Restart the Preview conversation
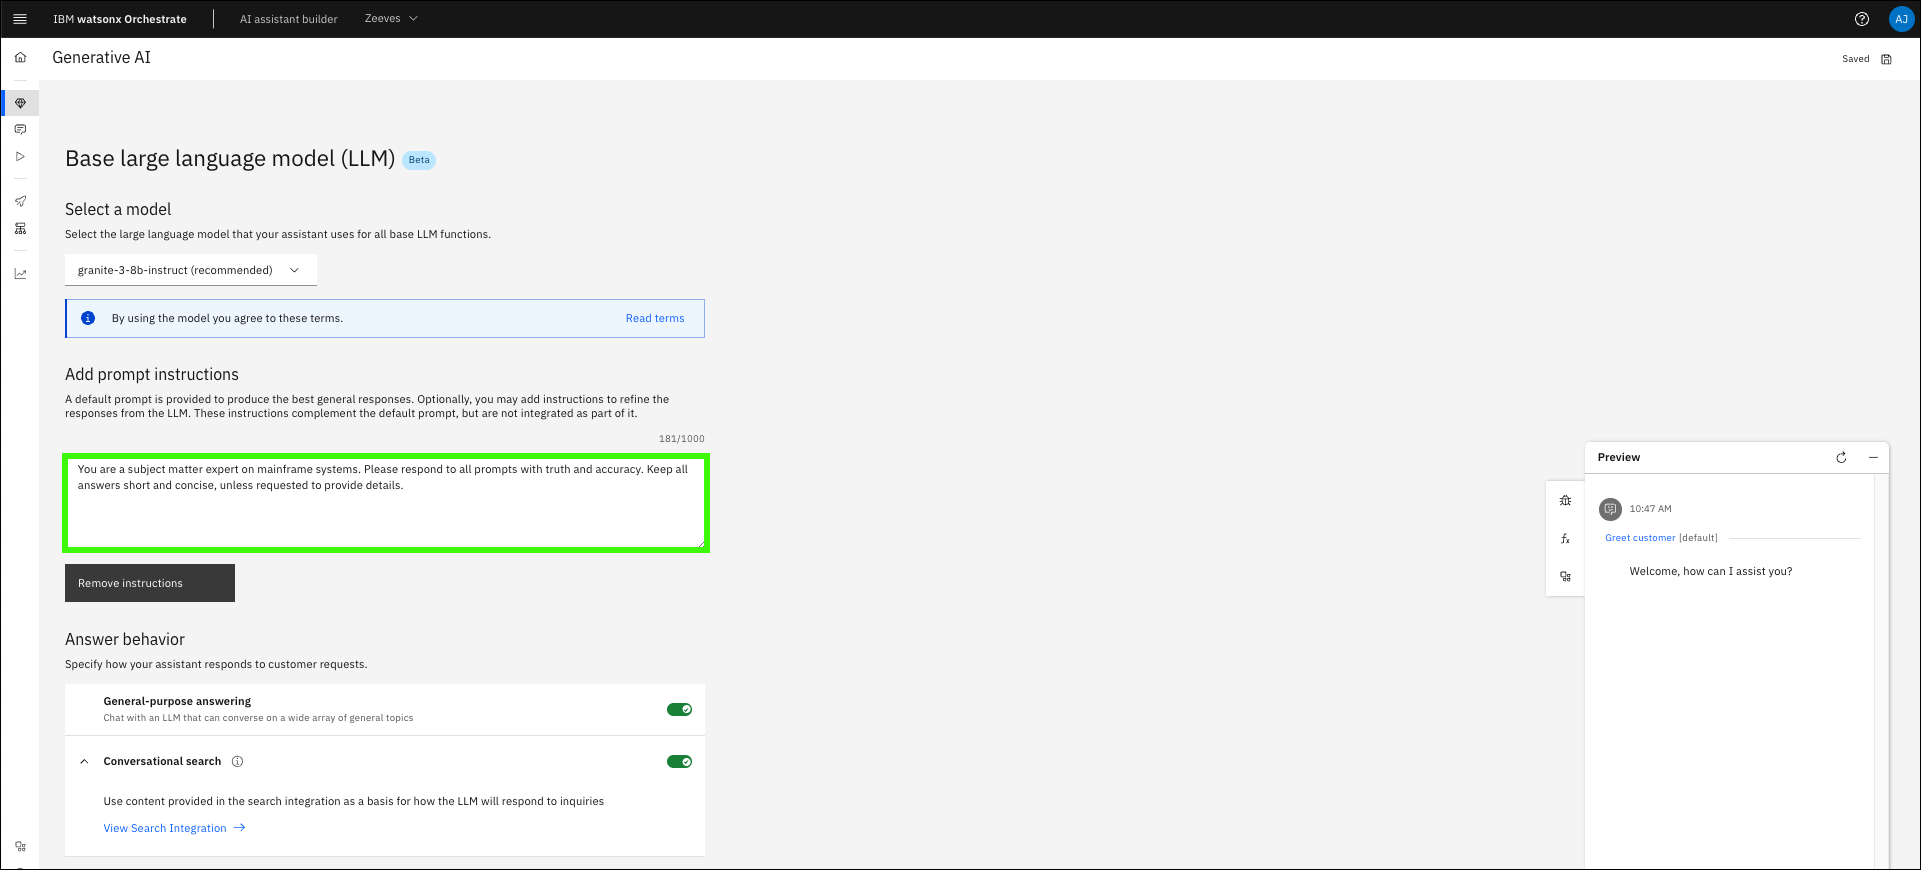 (1841, 457)
